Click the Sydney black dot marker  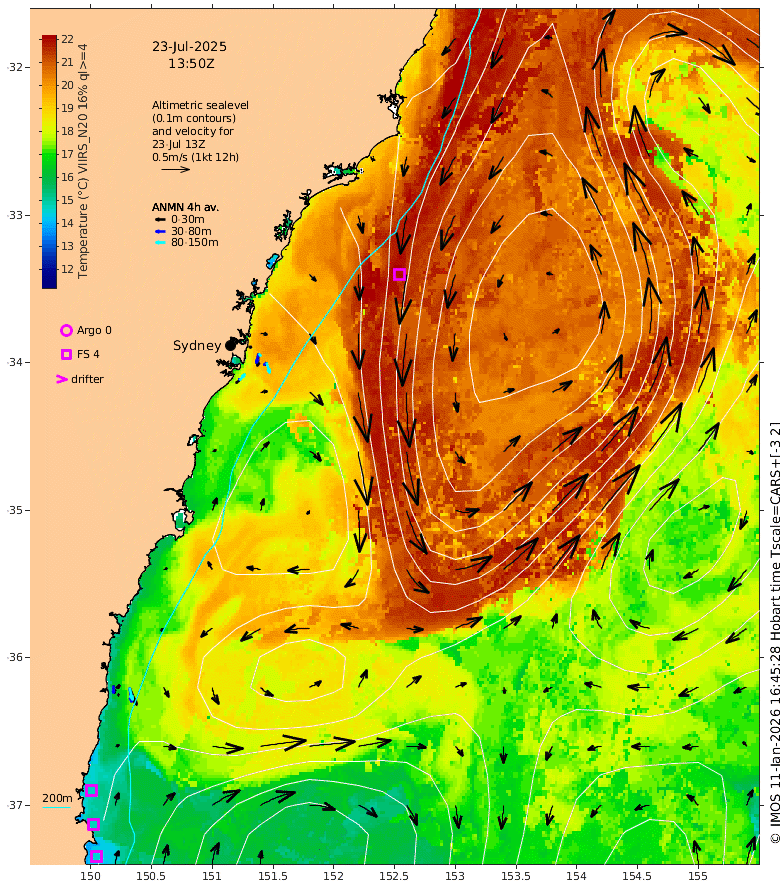point(230,345)
